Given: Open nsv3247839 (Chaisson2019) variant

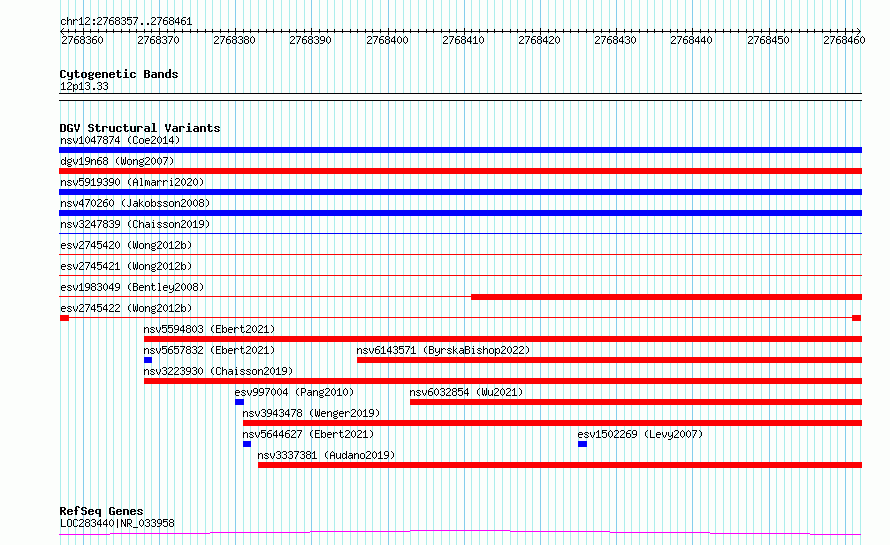Looking at the screenshot, I should pyautogui.click(x=135, y=224).
